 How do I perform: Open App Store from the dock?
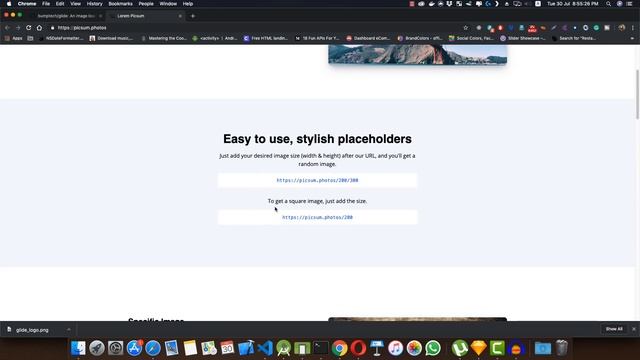pos(134,348)
